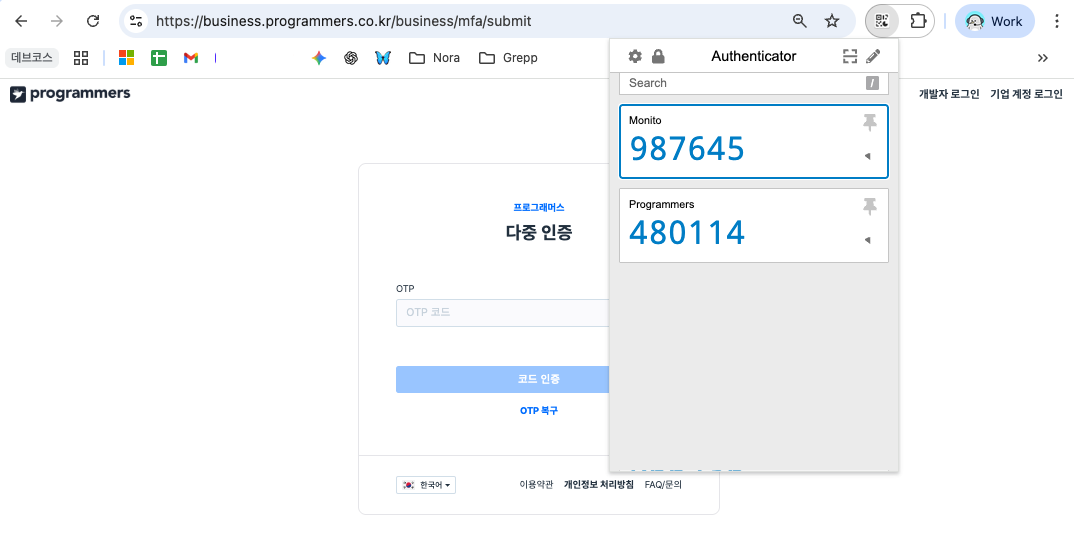1074x546 pixels.
Task: Edit accounts using the pencil icon
Action: [873, 56]
